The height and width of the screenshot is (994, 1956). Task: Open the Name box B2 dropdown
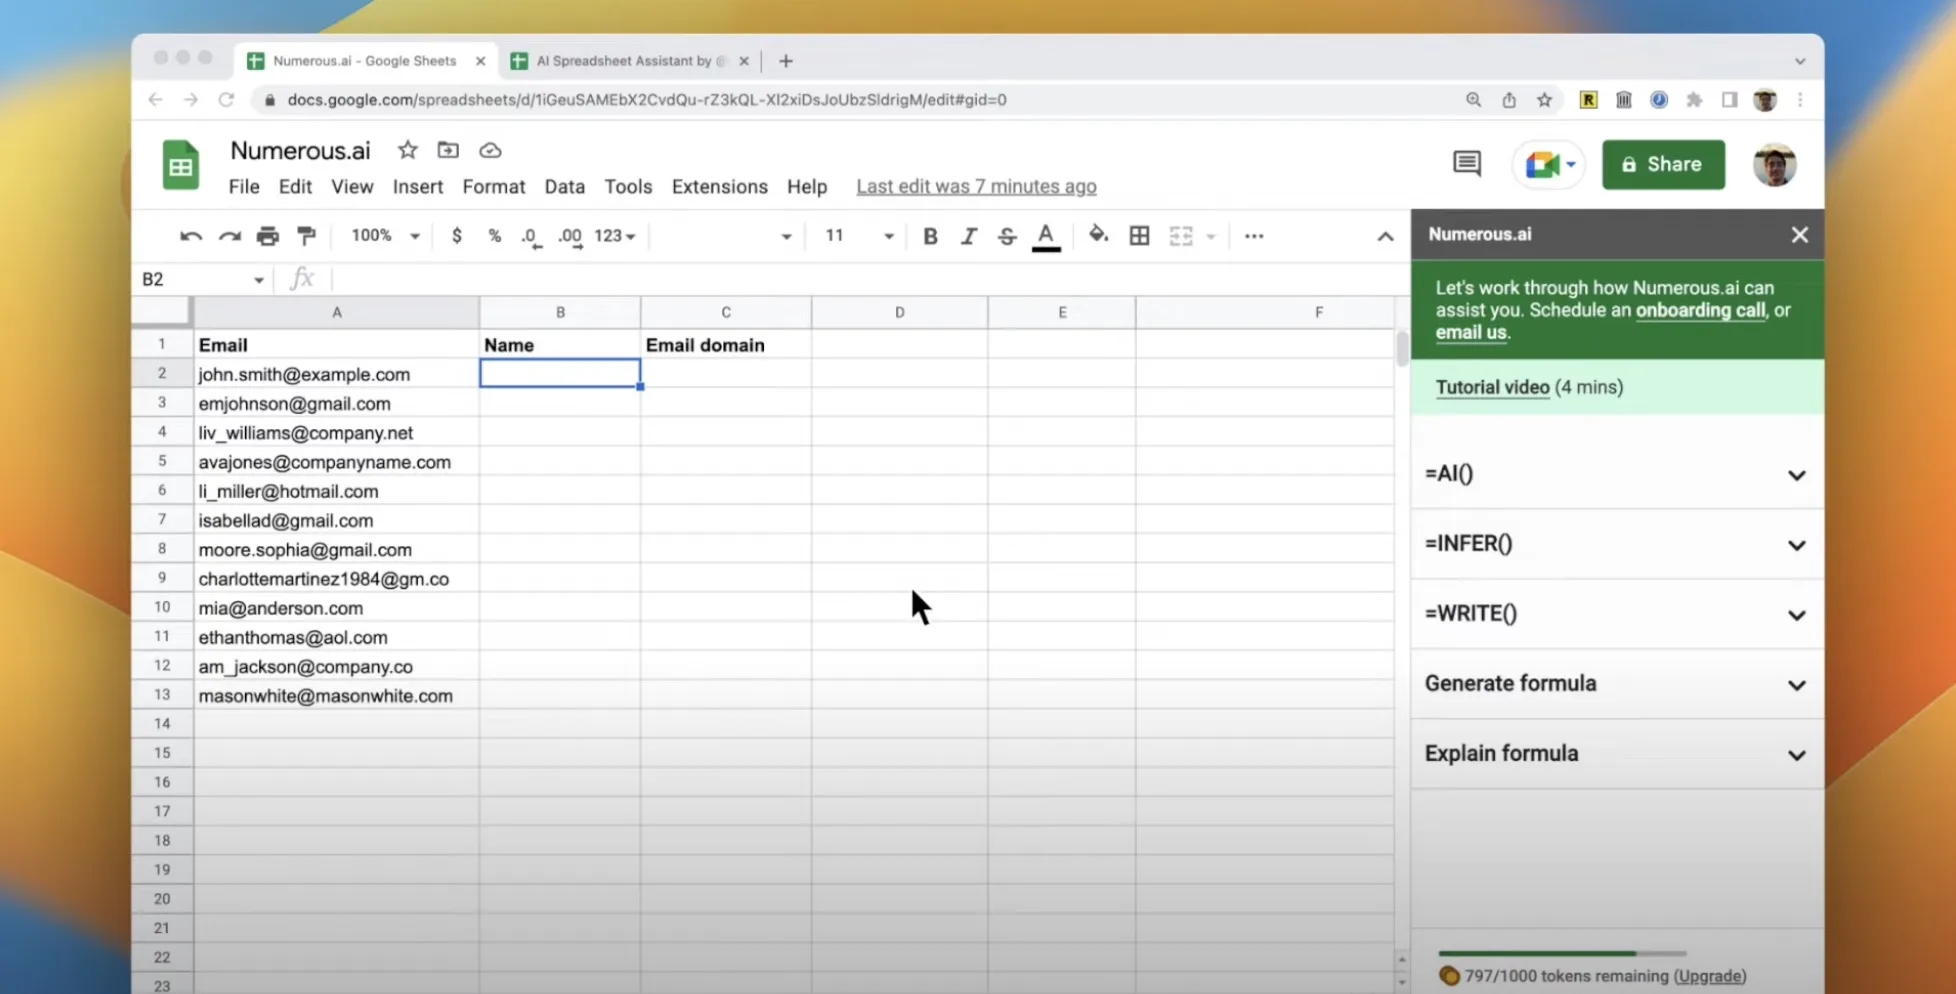259,280
